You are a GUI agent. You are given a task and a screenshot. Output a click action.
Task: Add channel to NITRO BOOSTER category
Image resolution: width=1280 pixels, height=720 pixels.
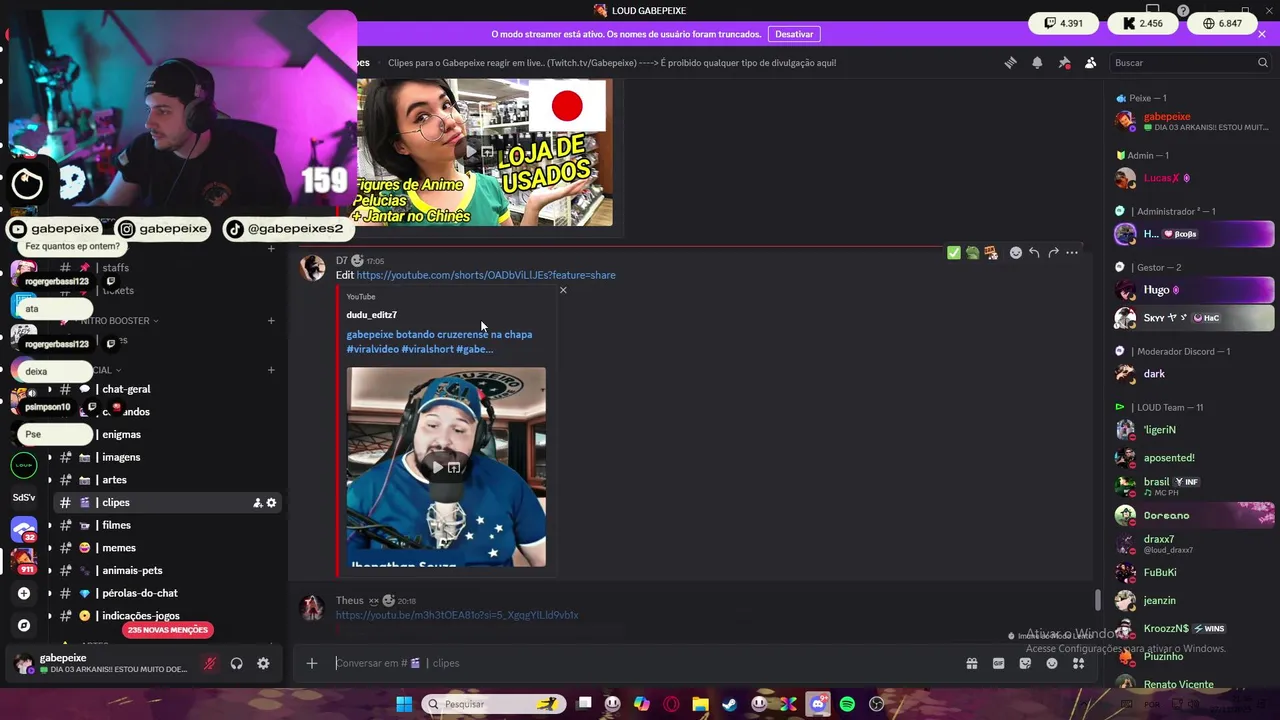[x=271, y=321]
